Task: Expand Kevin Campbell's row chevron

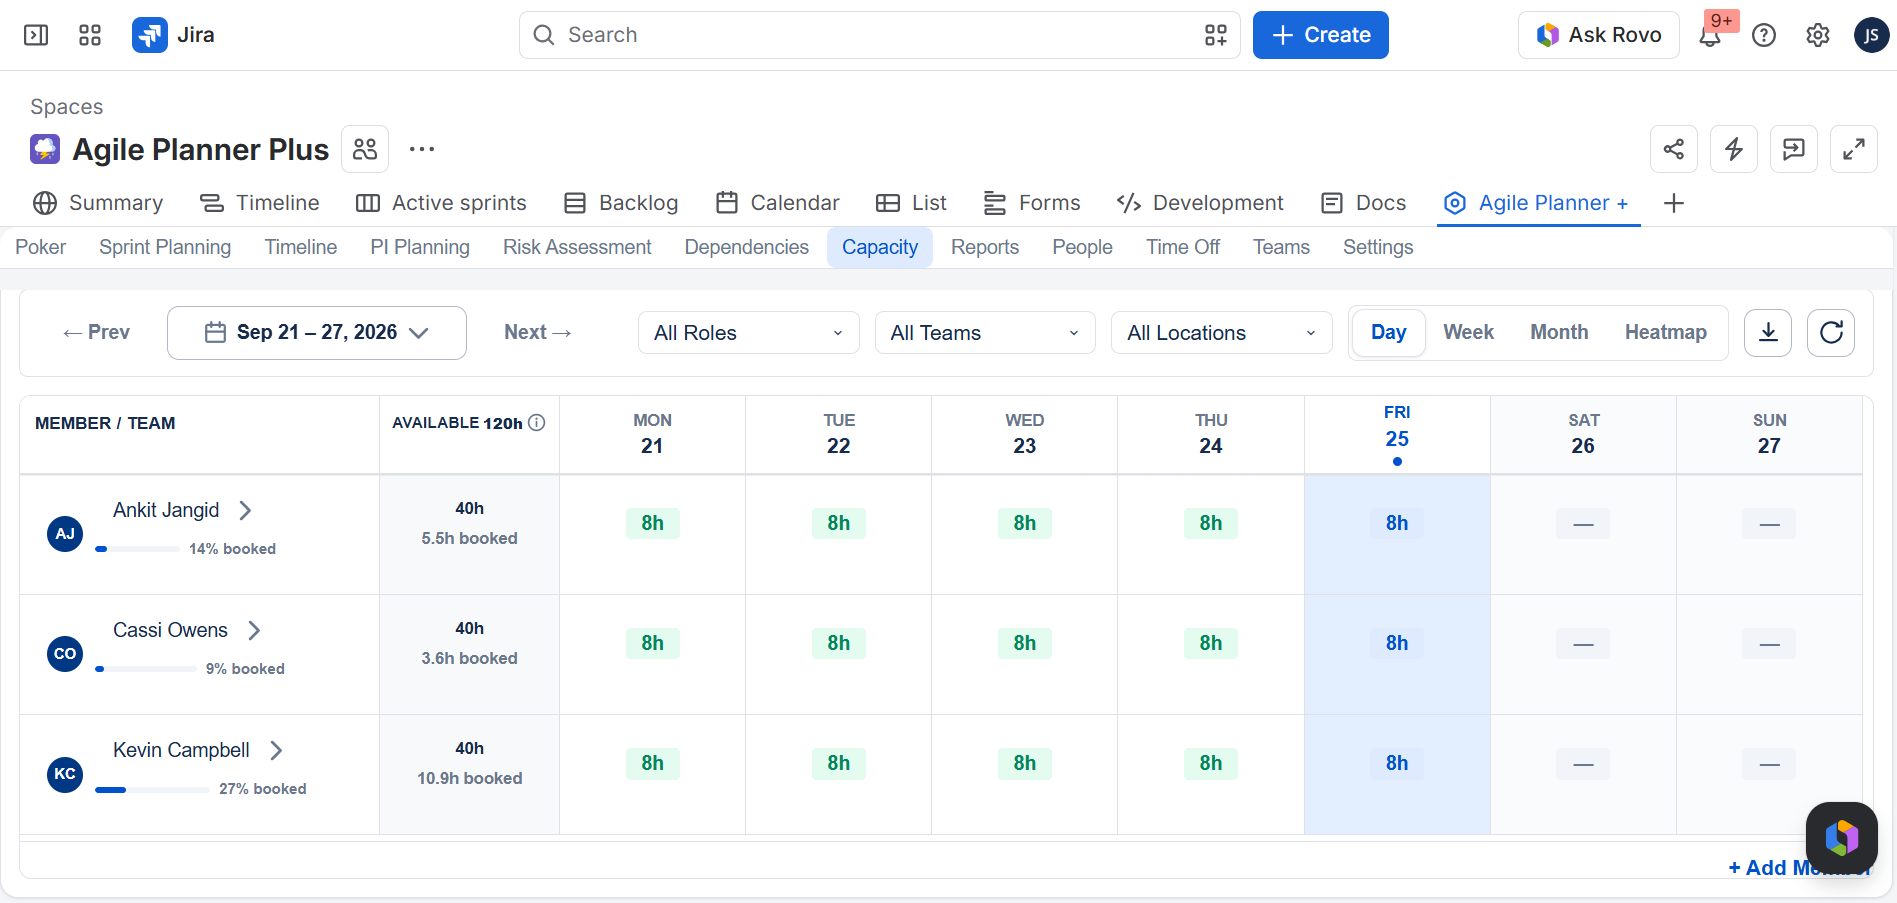Action: click(x=277, y=750)
